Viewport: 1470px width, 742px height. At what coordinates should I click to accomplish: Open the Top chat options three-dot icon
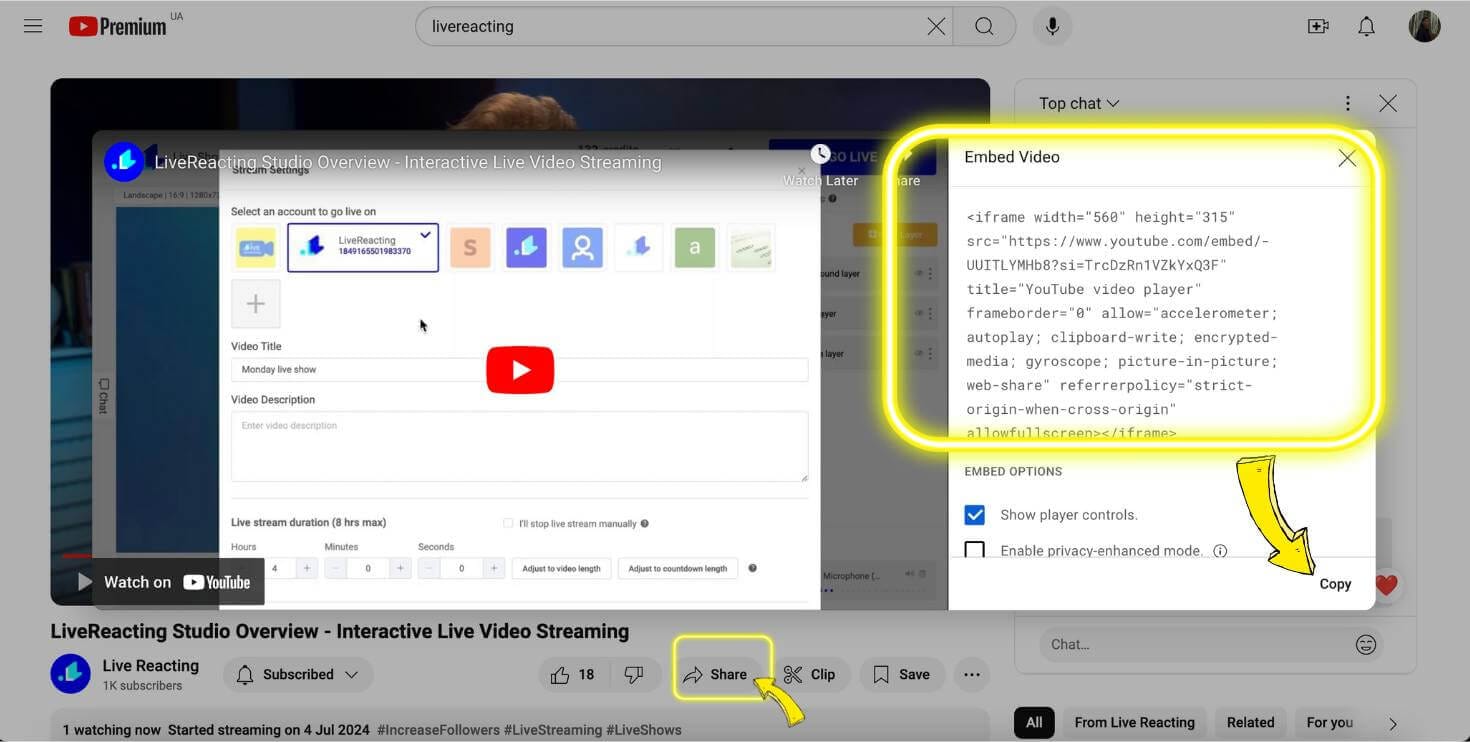tap(1347, 103)
